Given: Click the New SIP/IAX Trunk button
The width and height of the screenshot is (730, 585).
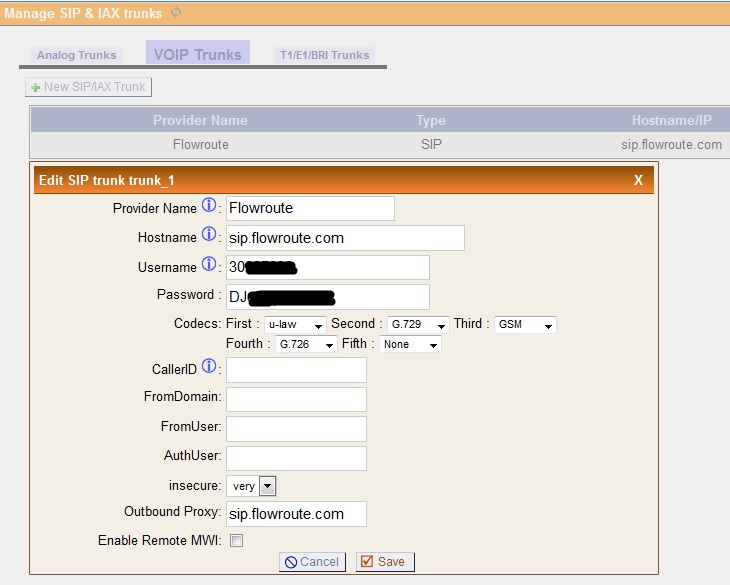Looking at the screenshot, I should point(88,87).
